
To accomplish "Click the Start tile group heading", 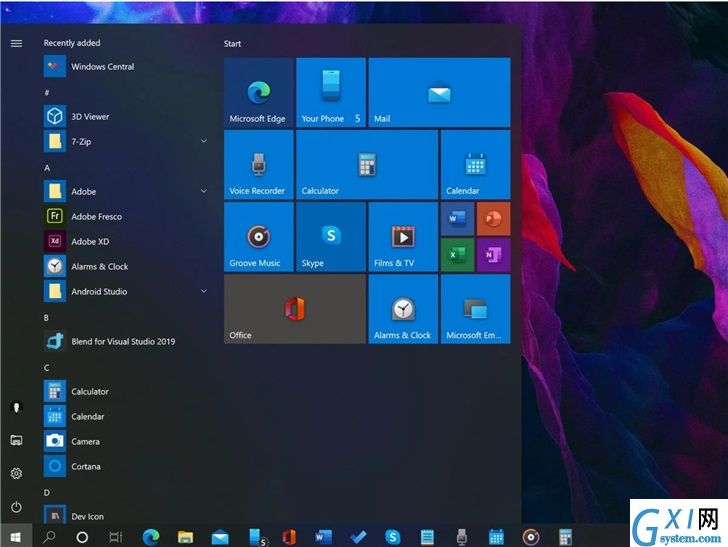I will pos(232,44).
